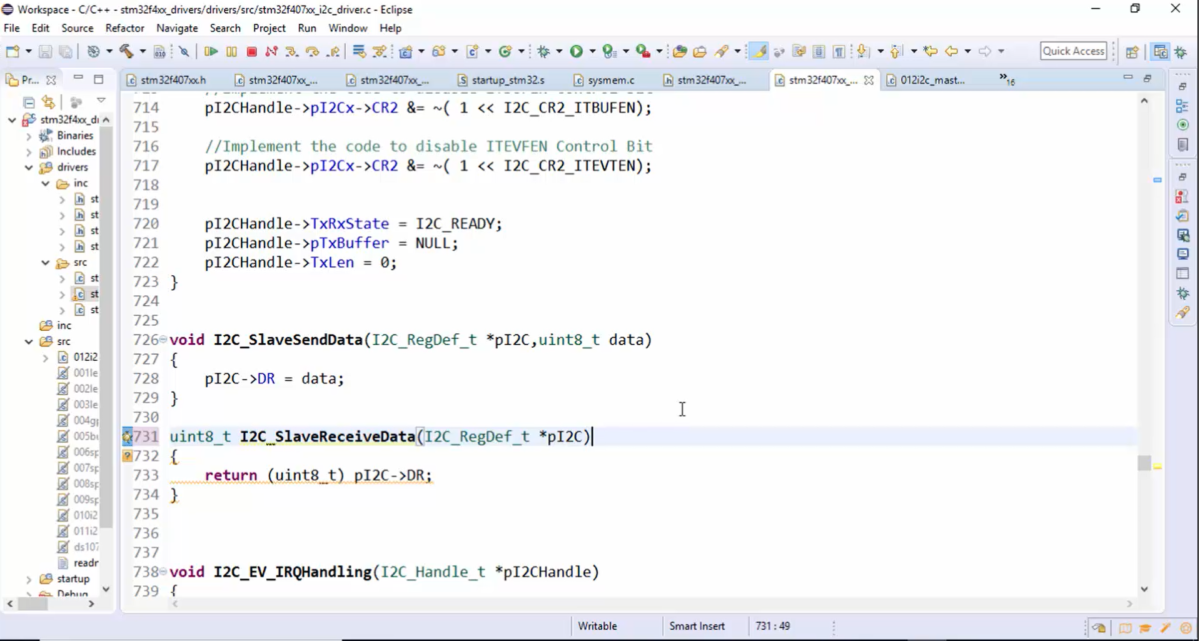
Task: Collapse the stm32f4xx_dr project root
Action: [x=12, y=119]
